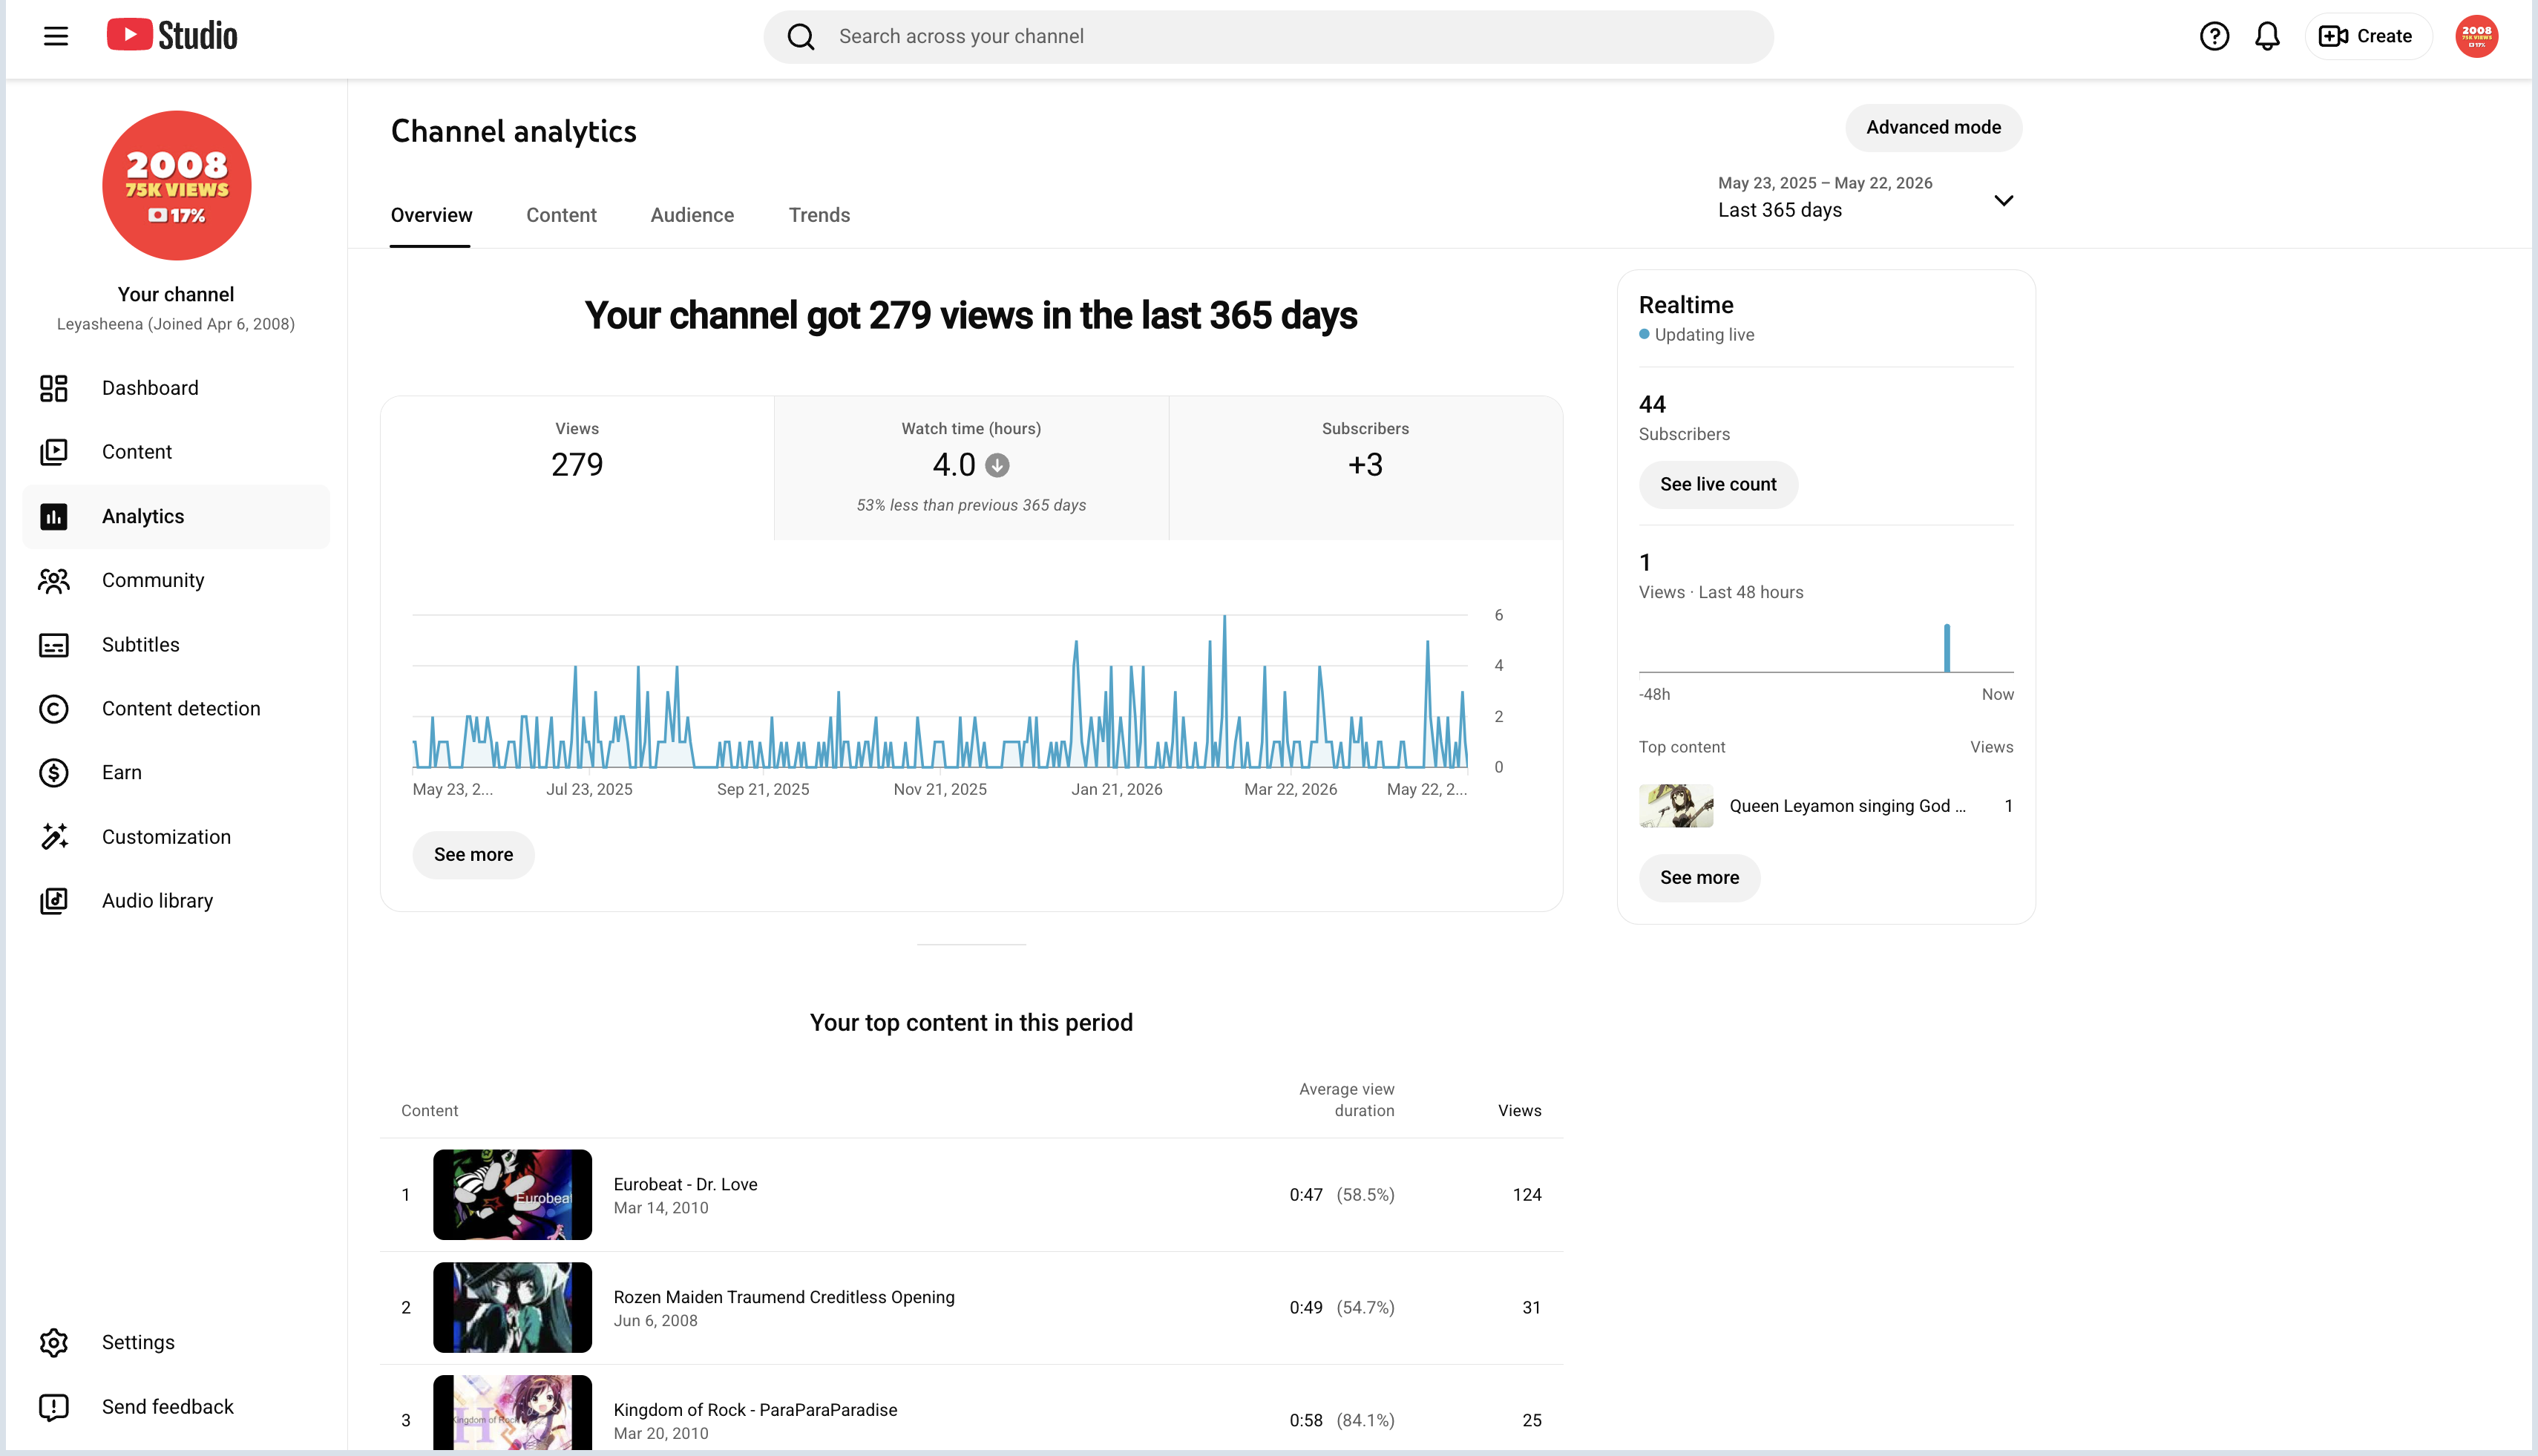Click Queen Leyamon singing God title
The height and width of the screenshot is (1456, 2538).
pyautogui.click(x=1847, y=807)
